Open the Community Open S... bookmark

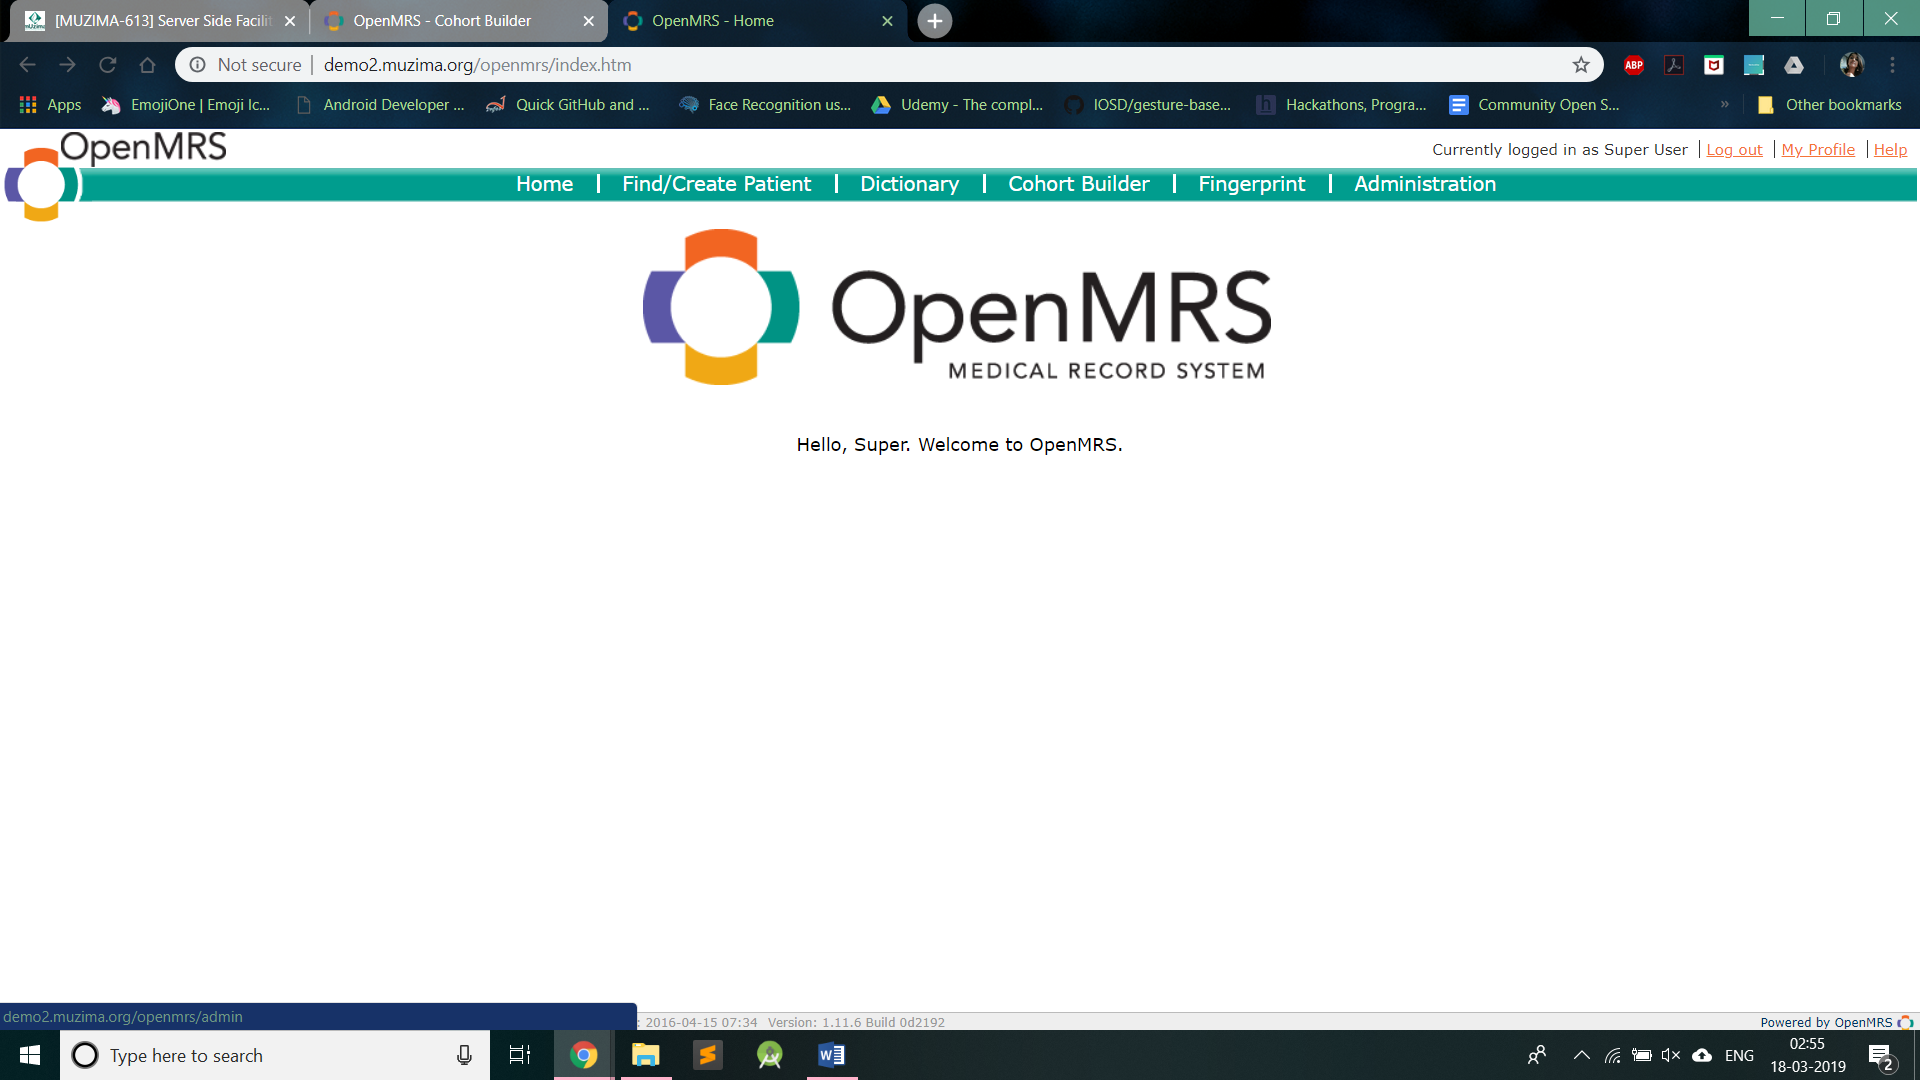tap(1535, 105)
